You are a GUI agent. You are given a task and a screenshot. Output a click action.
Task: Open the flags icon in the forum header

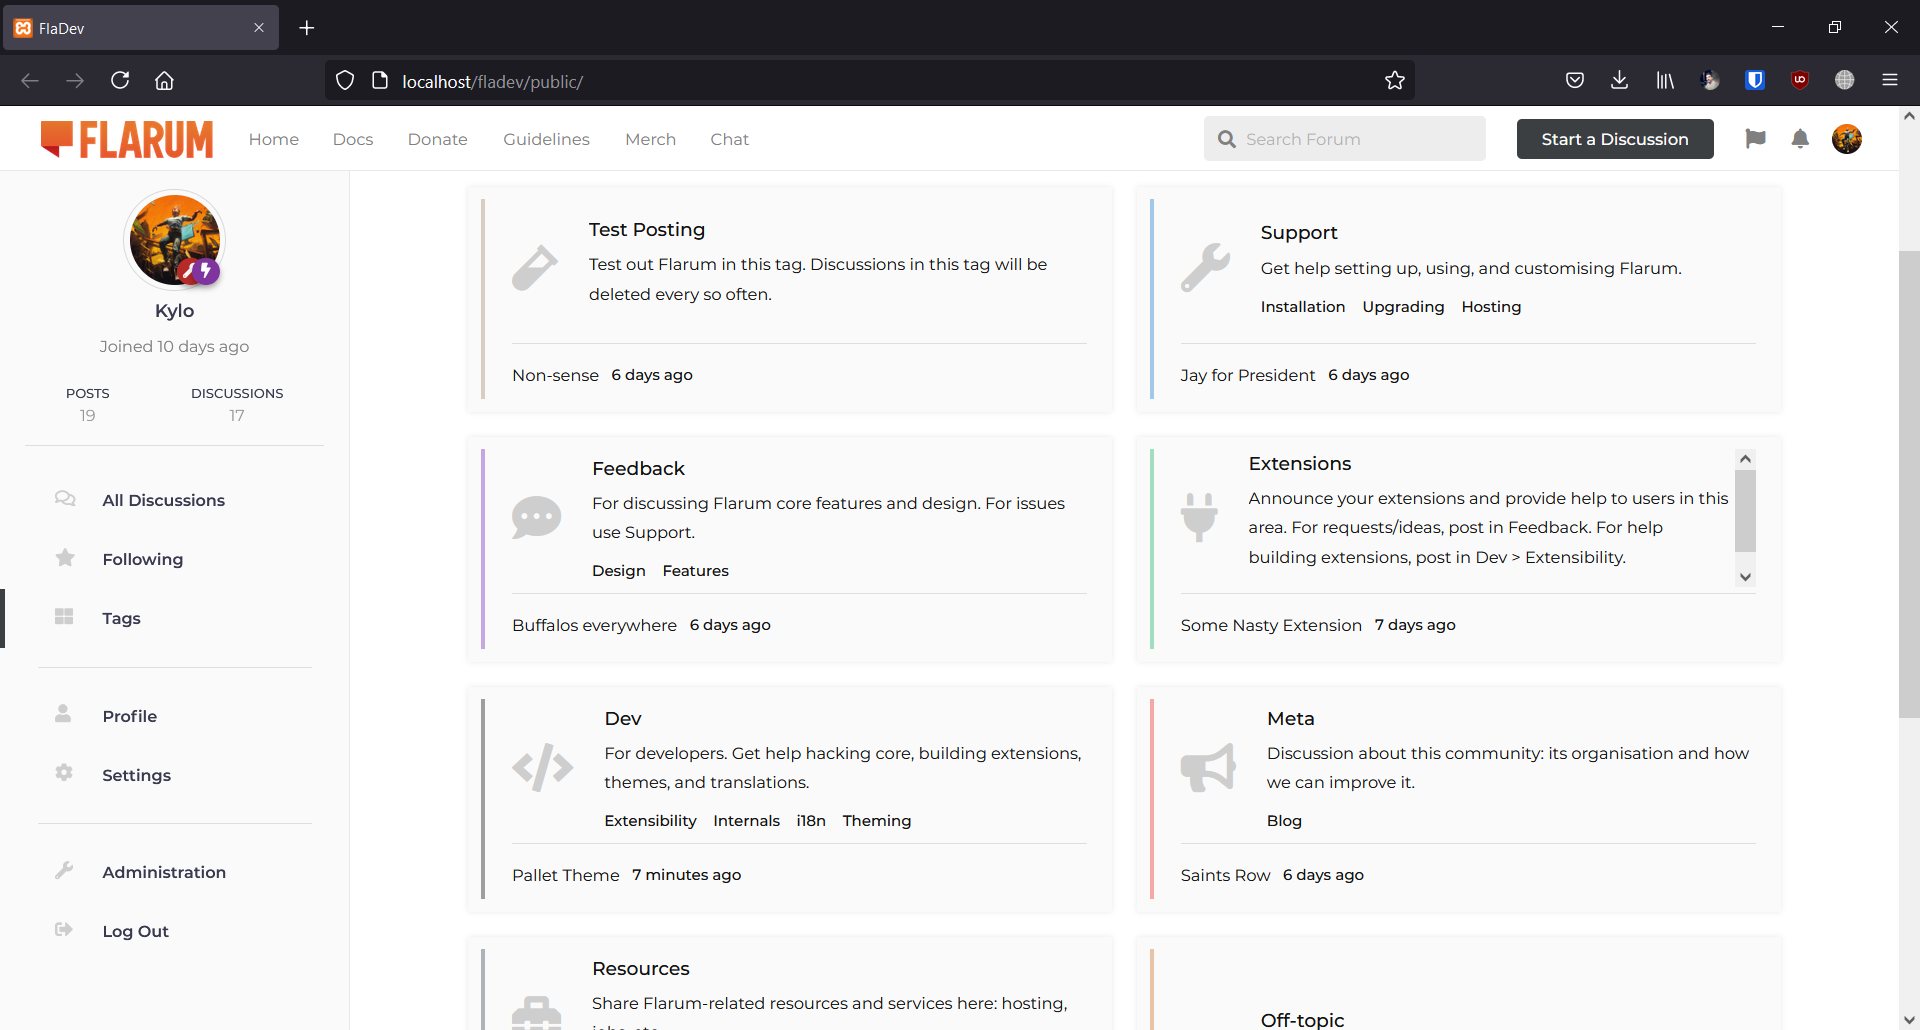[1755, 139]
